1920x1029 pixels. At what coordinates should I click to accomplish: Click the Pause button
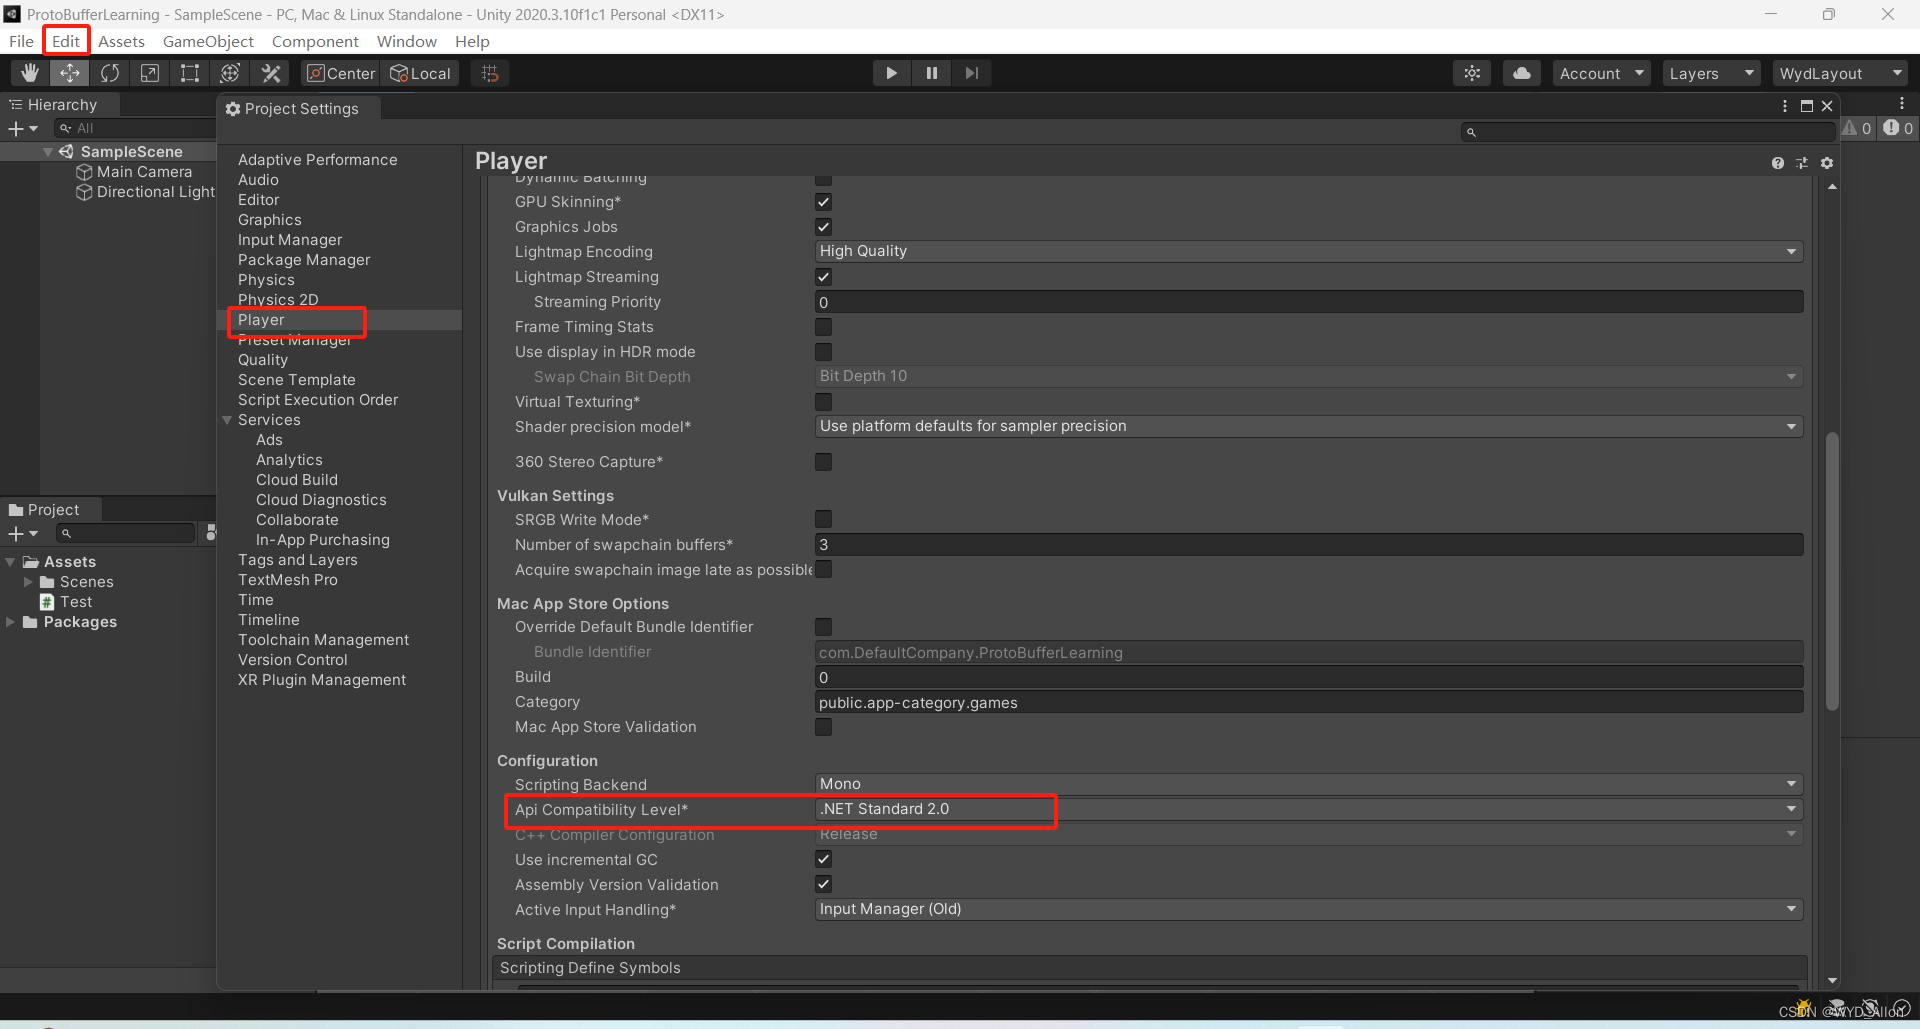point(931,73)
